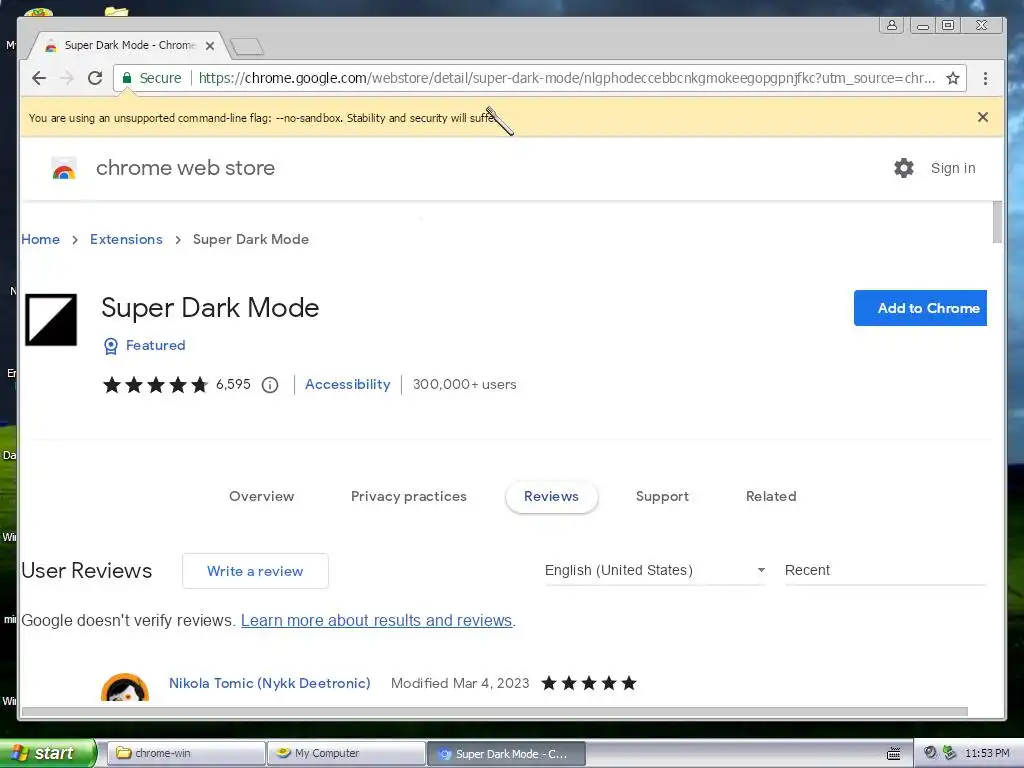Image resolution: width=1024 pixels, height=768 pixels.
Task: Click the Super Dark Mode extension icon
Action: pyautogui.click(x=51, y=319)
